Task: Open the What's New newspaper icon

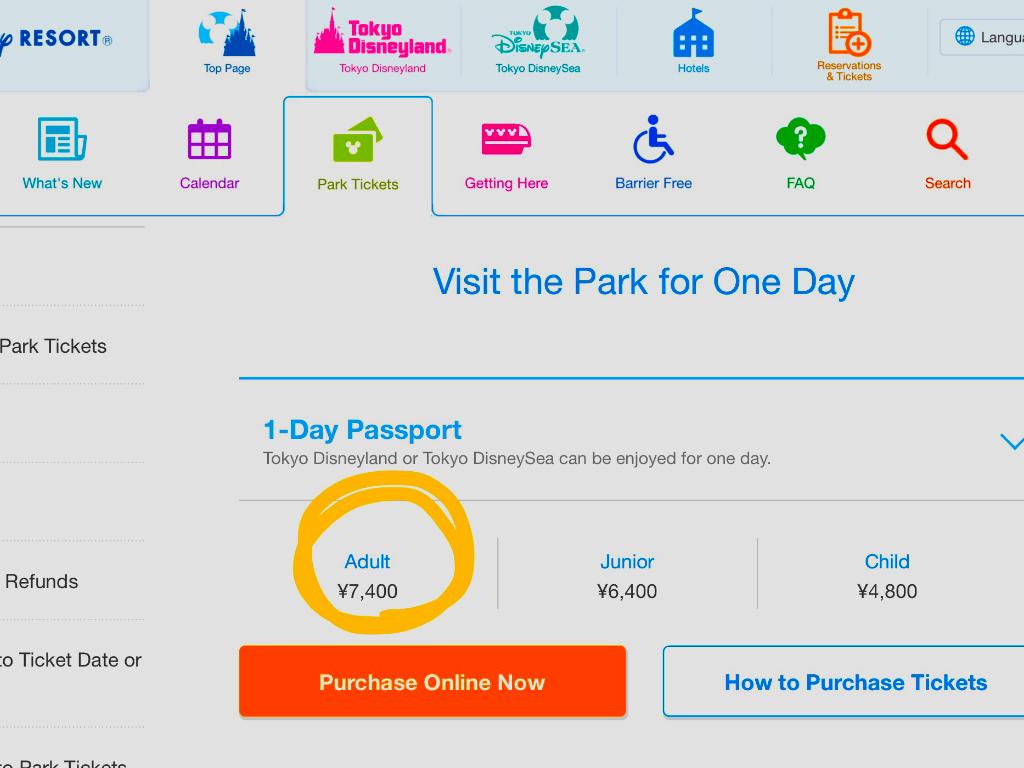Action: pos(62,140)
